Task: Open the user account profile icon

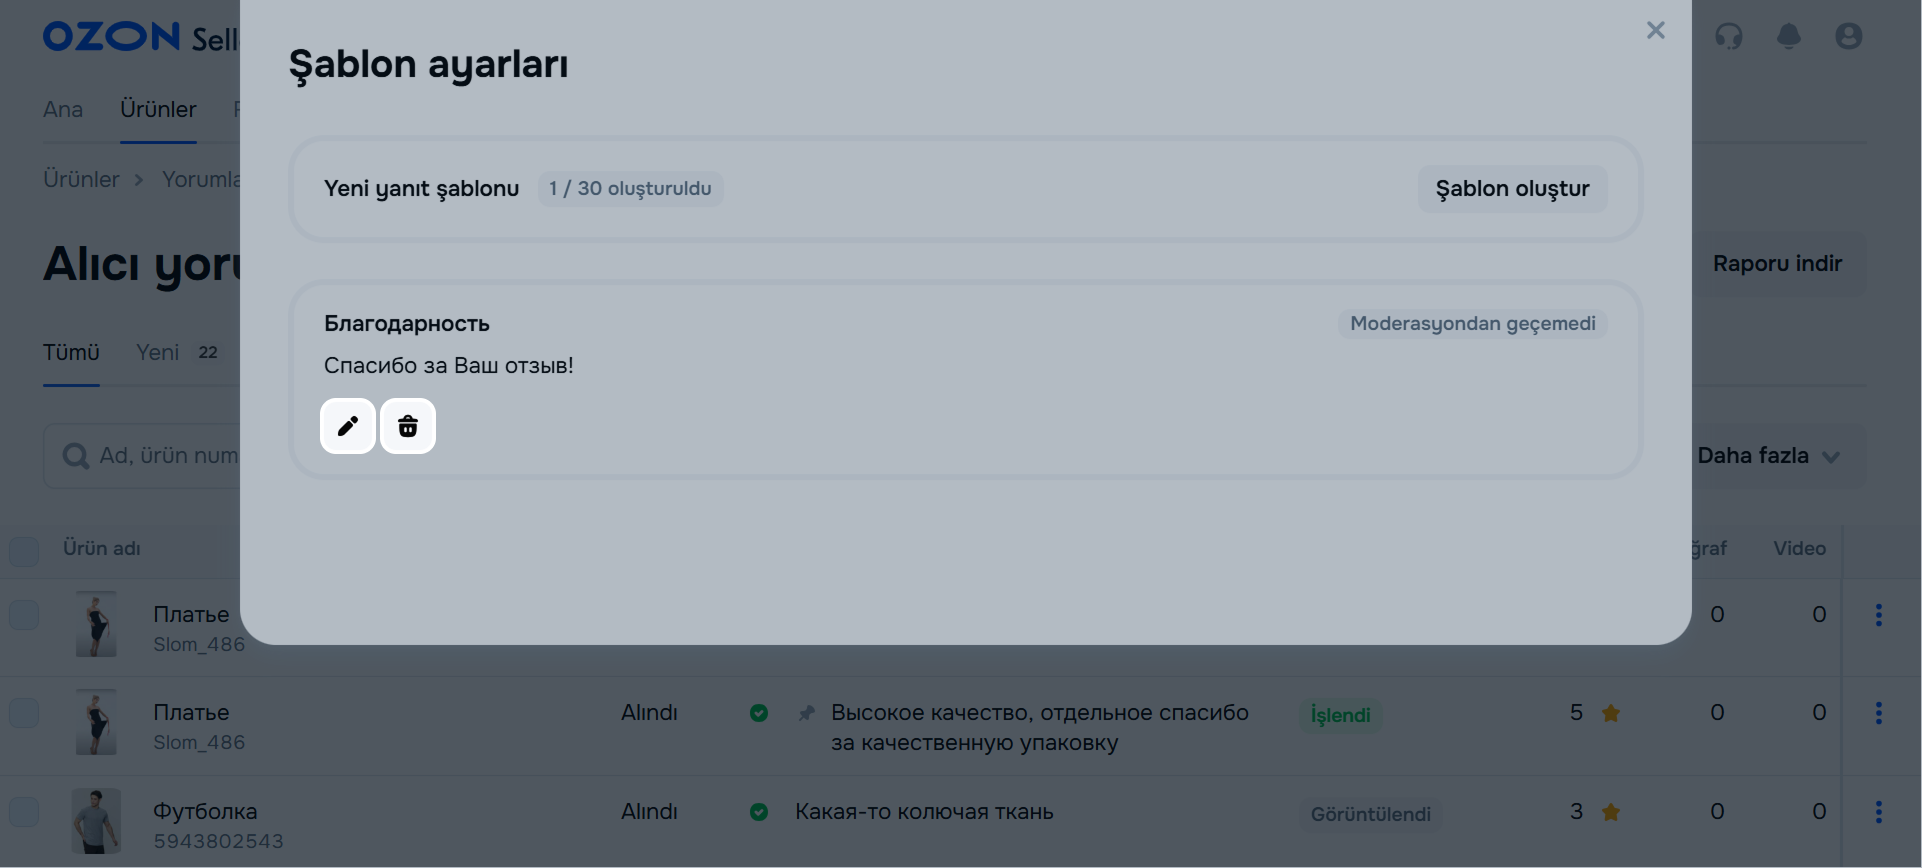Action: 1848,37
